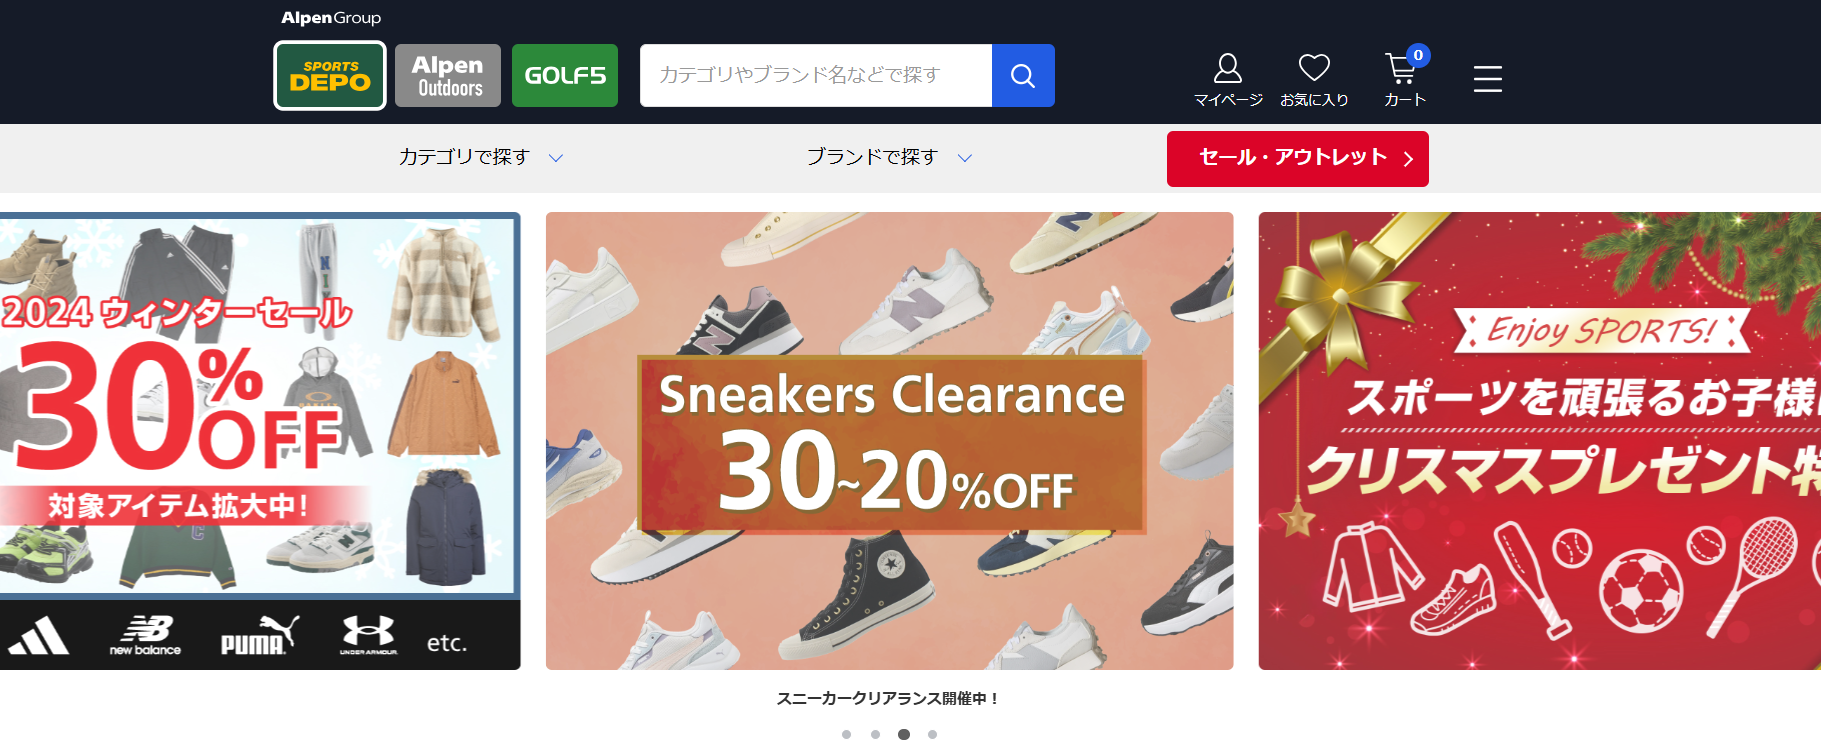Open the Sneakers Clearance banner
Image resolution: width=1821 pixels, height=745 pixels.
(x=889, y=441)
